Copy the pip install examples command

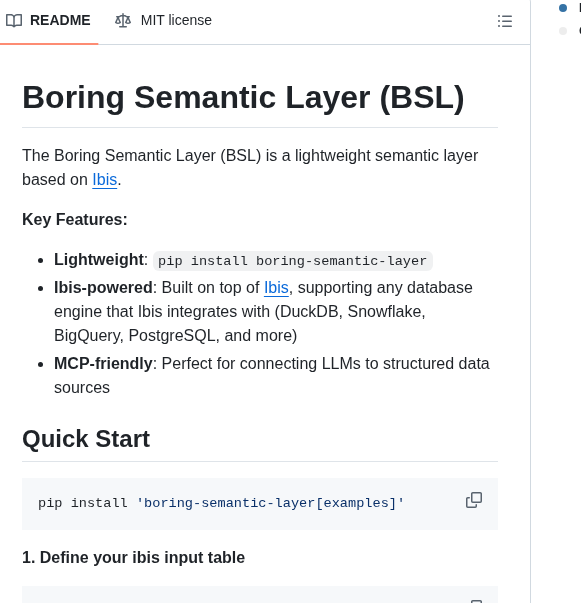point(474,500)
